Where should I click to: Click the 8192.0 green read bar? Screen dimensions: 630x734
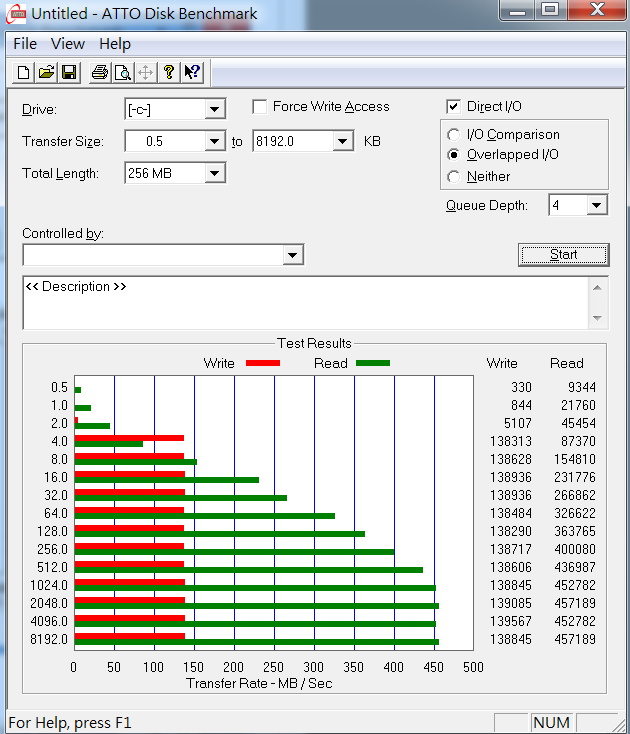pyautogui.click(x=256, y=642)
